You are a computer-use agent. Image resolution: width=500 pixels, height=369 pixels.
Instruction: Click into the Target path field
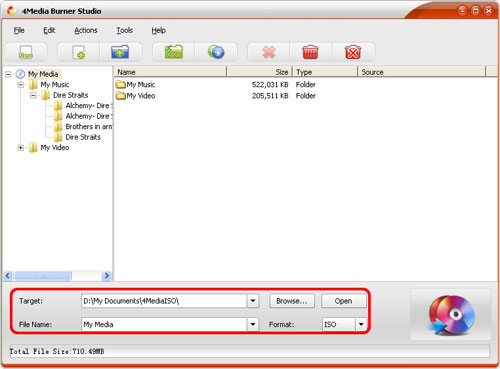[x=164, y=301]
